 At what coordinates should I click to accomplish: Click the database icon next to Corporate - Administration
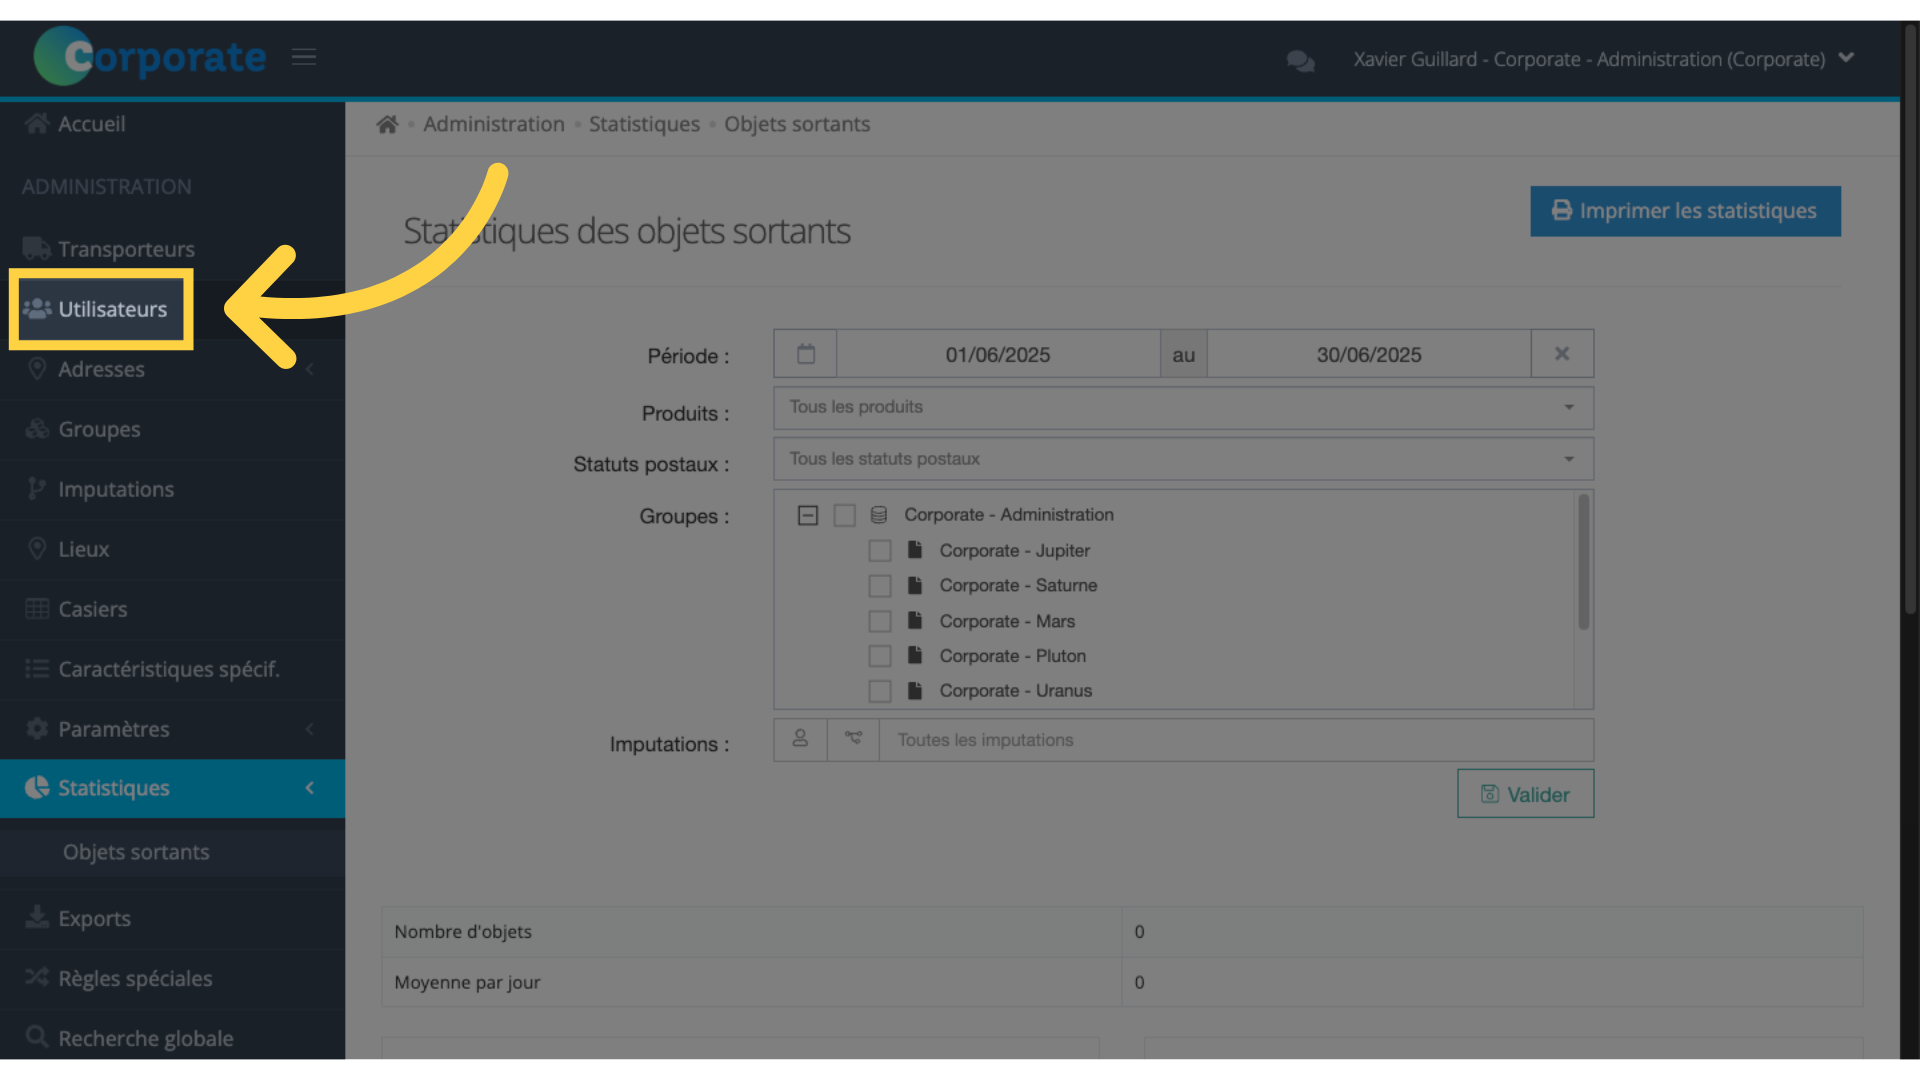click(879, 515)
